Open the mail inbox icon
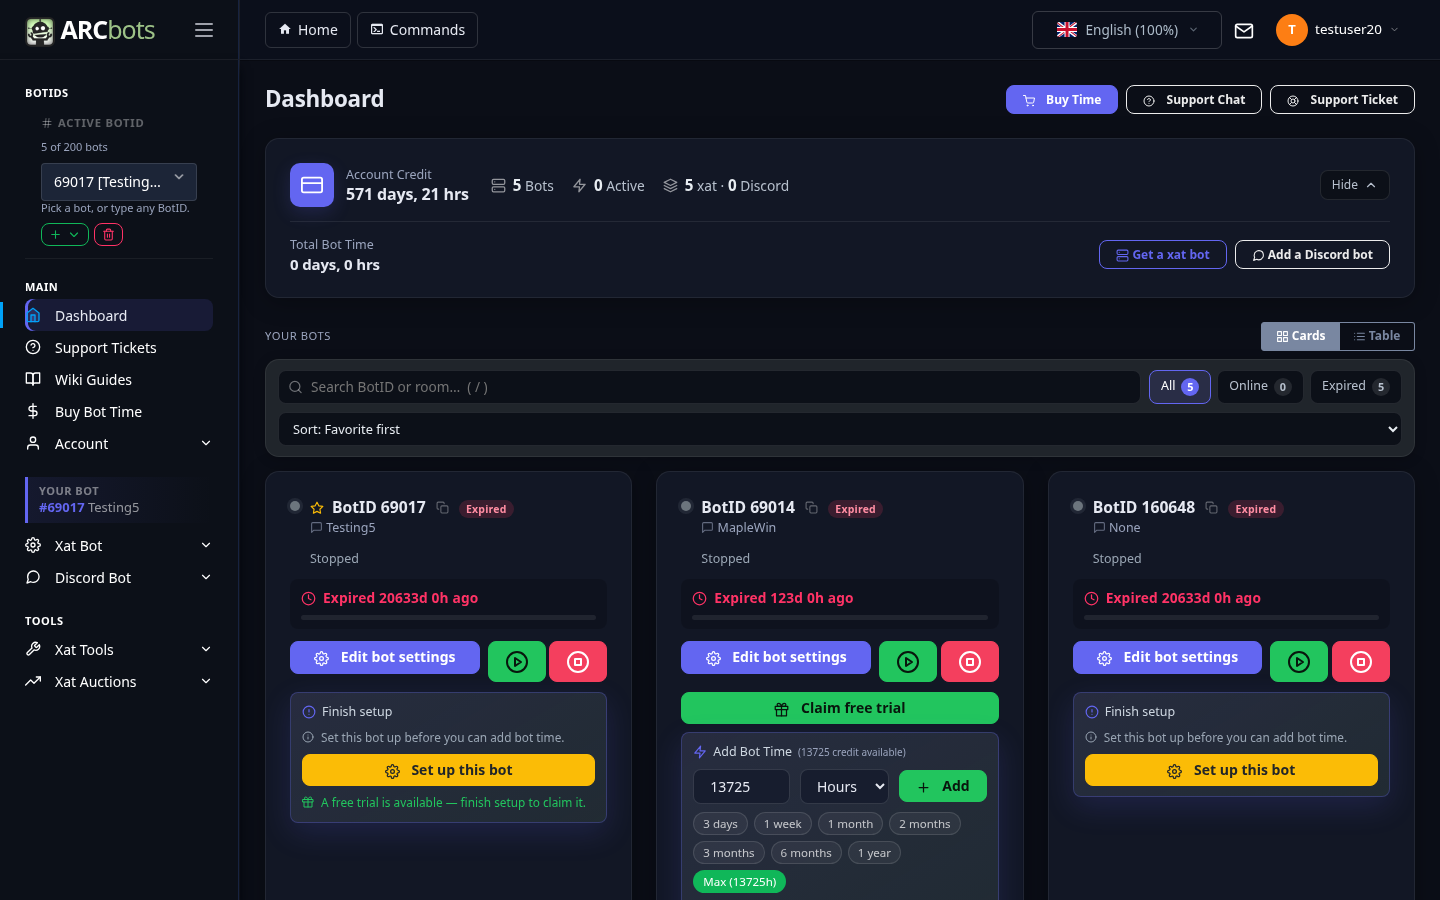The image size is (1440, 900). pyautogui.click(x=1244, y=30)
